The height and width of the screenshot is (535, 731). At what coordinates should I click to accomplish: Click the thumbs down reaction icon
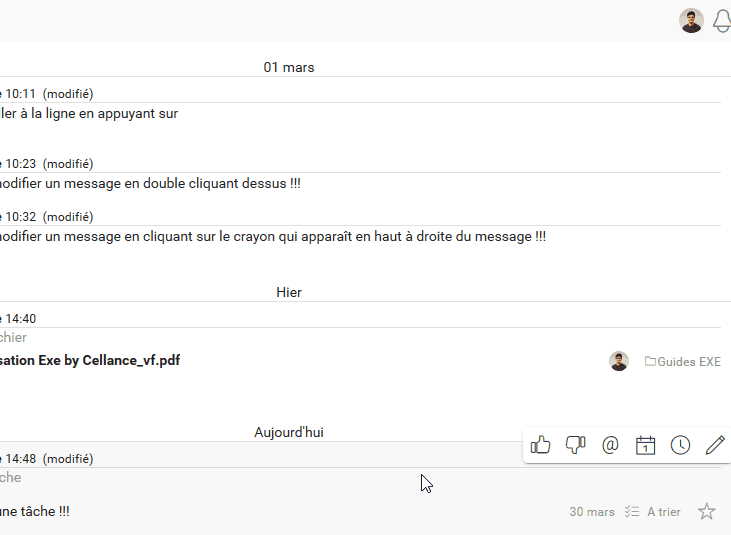coord(575,445)
